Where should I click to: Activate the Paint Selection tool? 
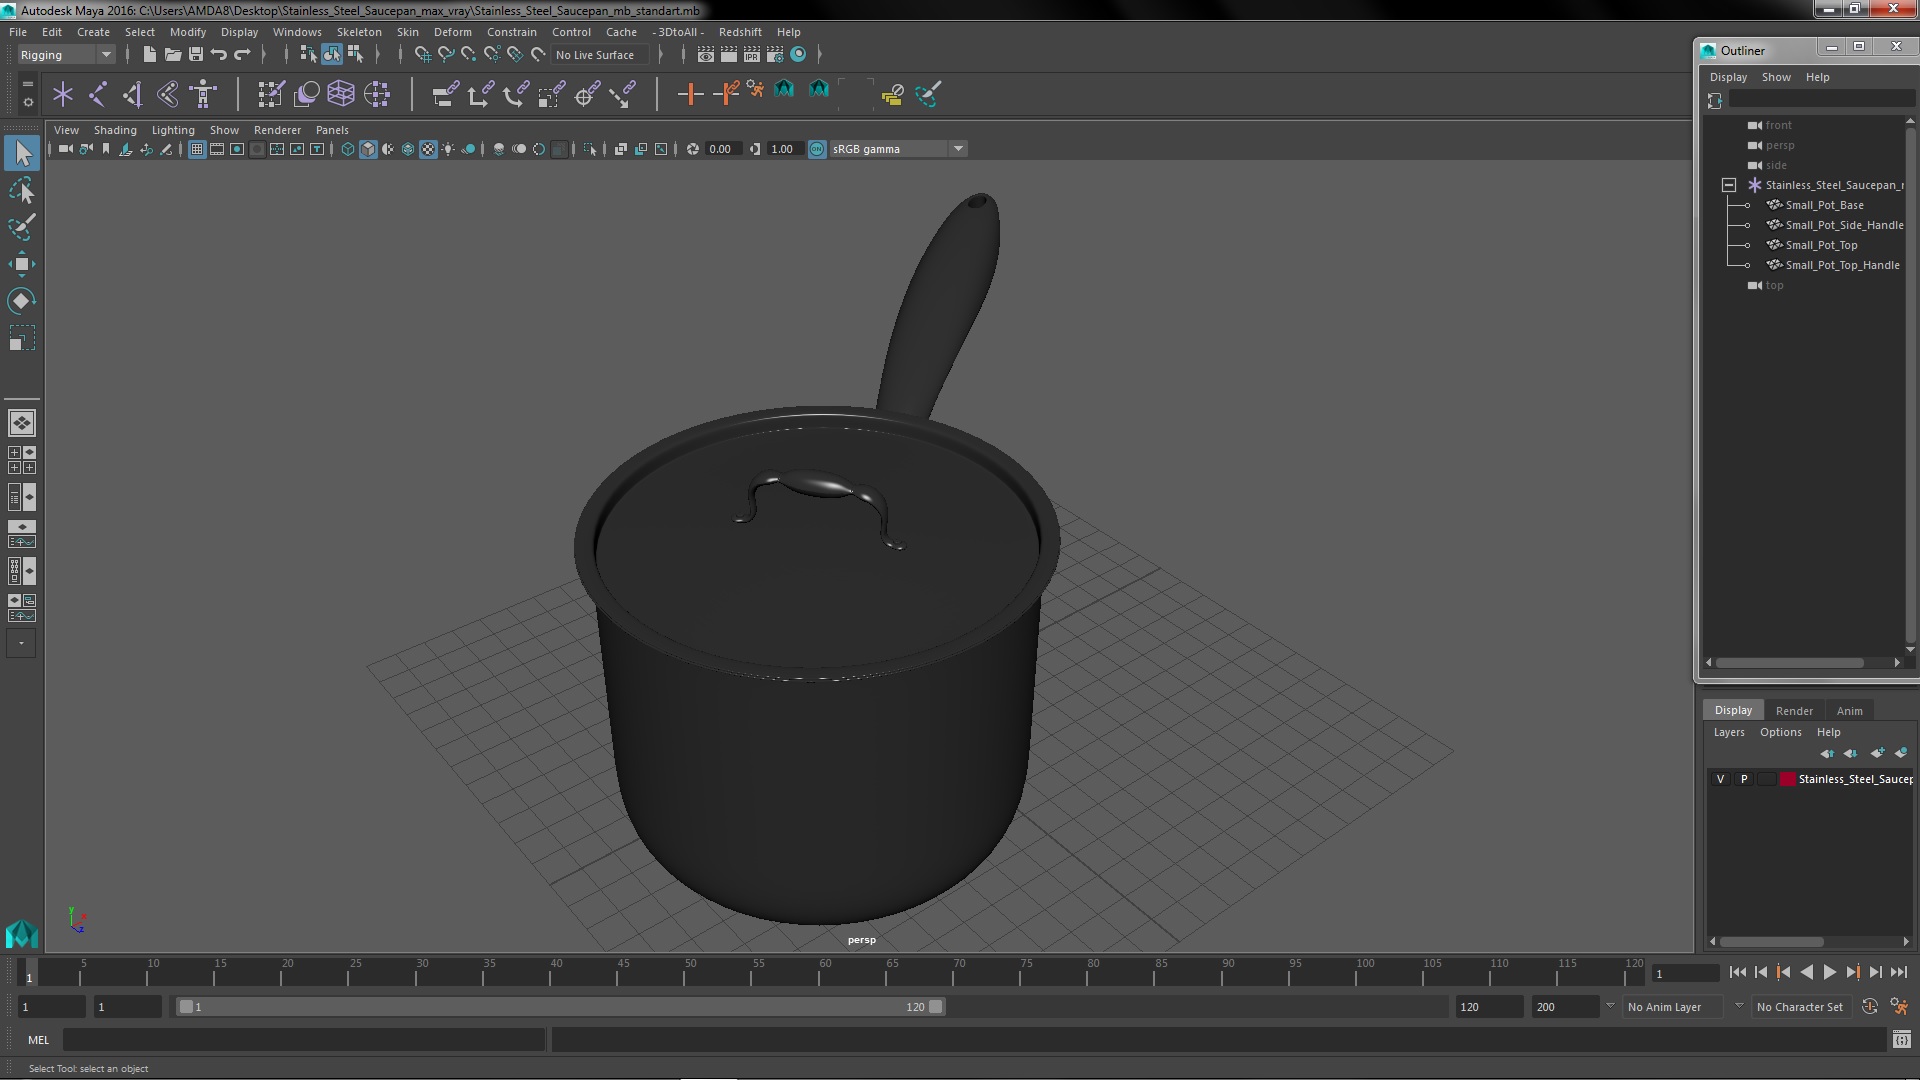click(22, 227)
